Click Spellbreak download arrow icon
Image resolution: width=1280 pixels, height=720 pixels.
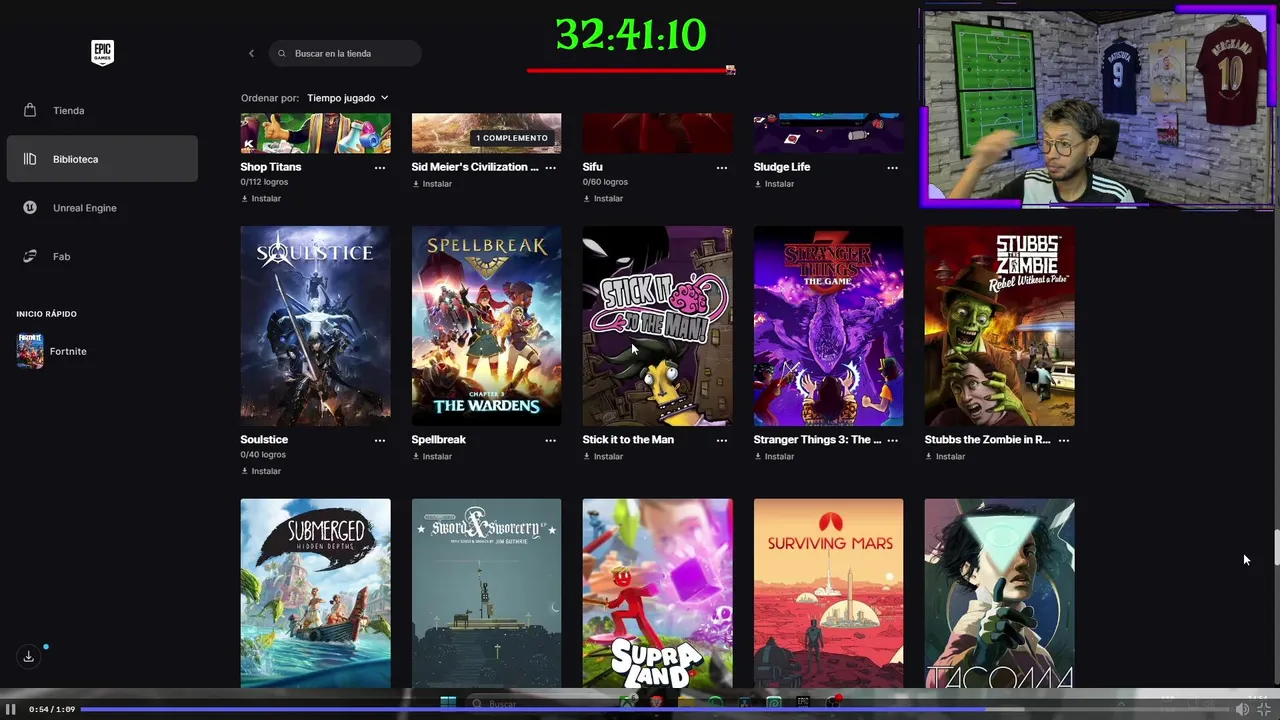[x=416, y=457]
